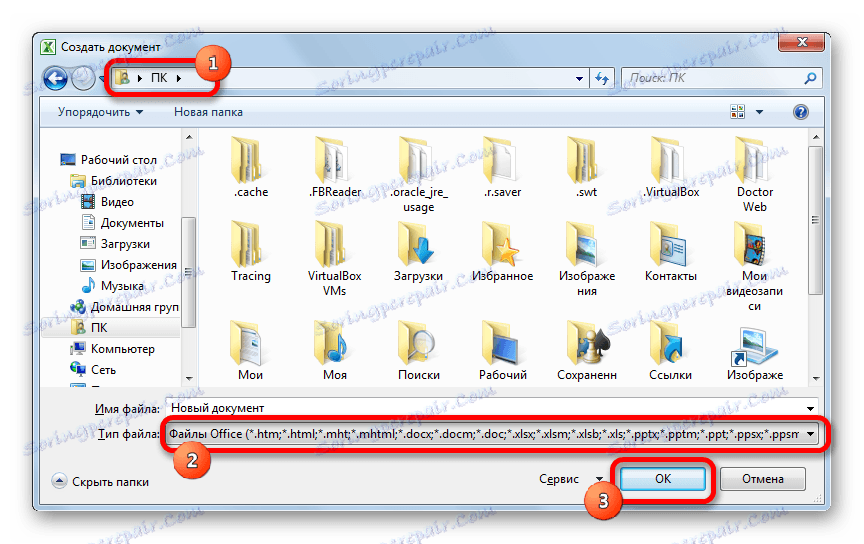Open the .swt folder

click(x=586, y=168)
